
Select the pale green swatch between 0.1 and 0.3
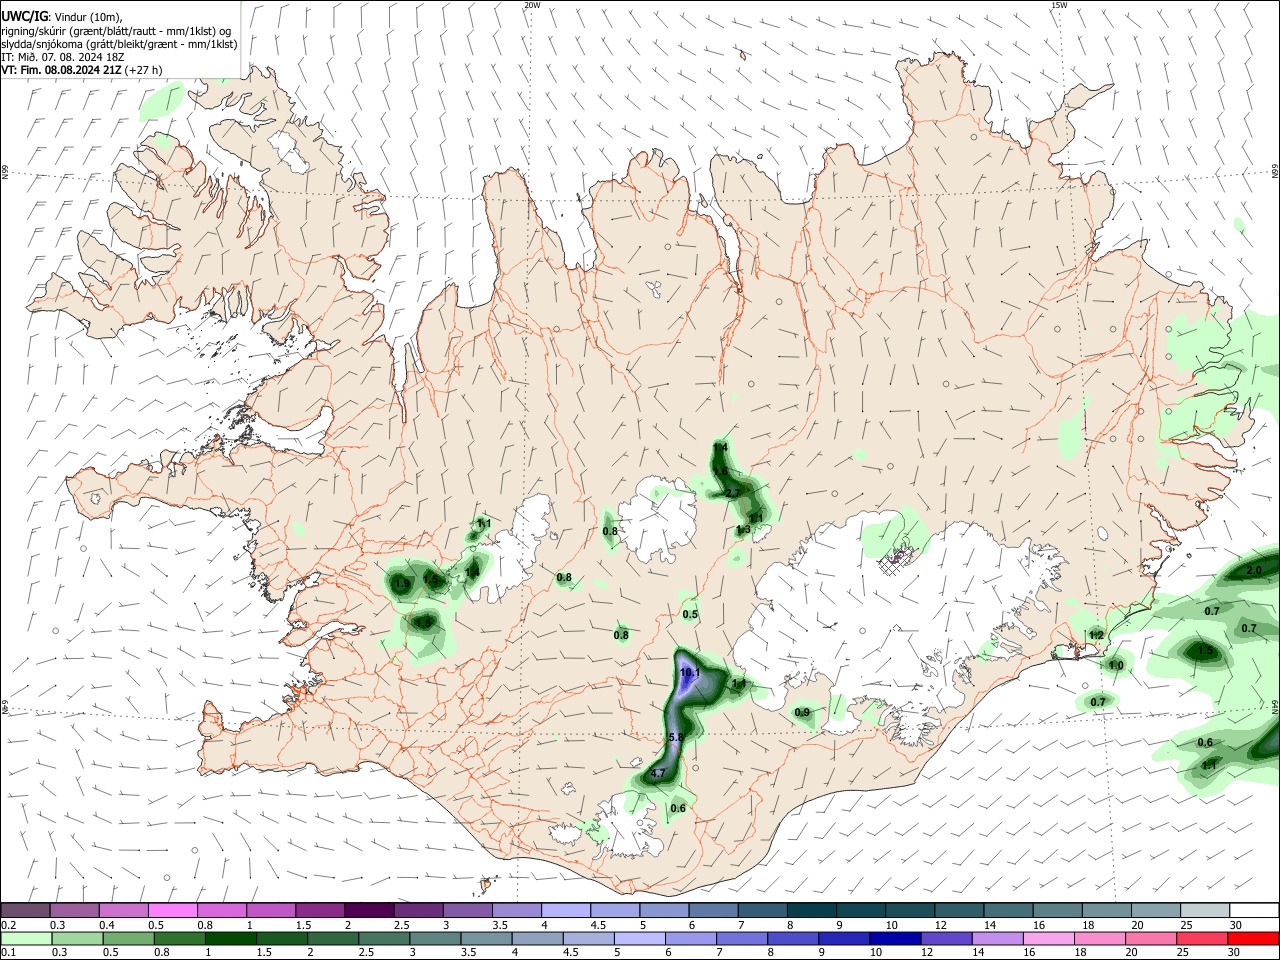click(x=27, y=938)
